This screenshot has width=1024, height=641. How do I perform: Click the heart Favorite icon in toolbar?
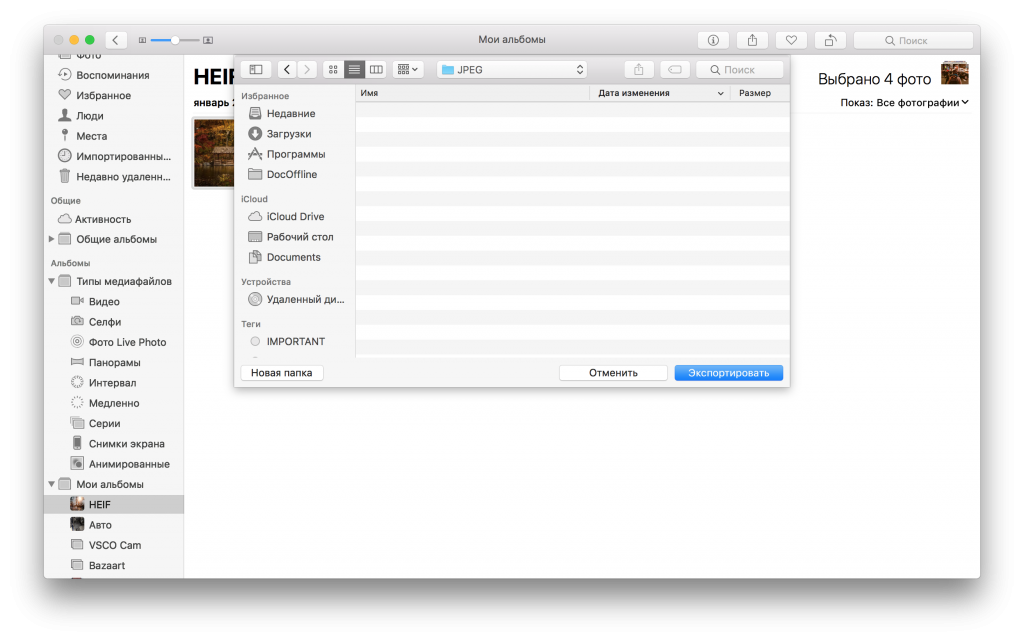coord(791,40)
